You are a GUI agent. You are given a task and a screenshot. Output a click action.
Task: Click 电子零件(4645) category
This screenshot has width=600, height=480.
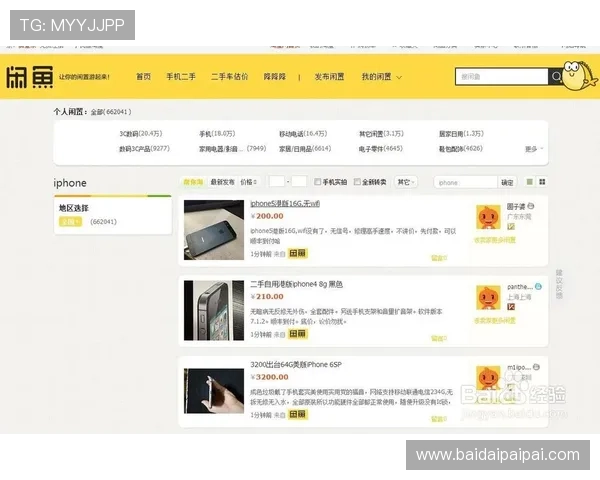pyautogui.click(x=381, y=149)
